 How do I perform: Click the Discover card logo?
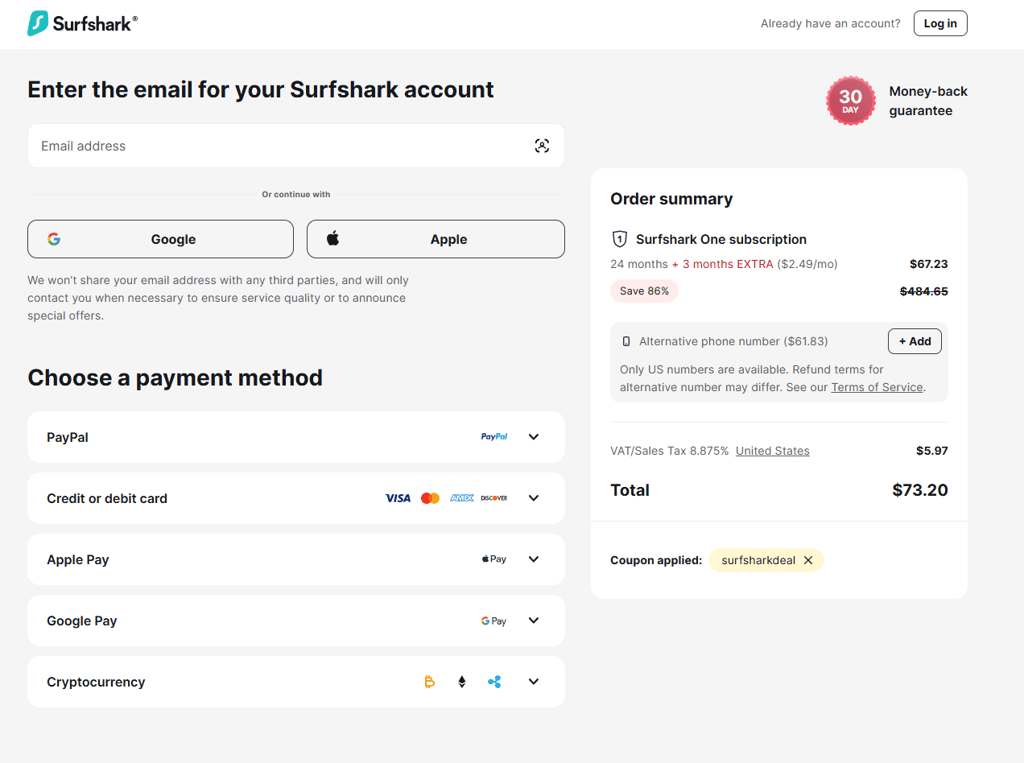point(494,498)
